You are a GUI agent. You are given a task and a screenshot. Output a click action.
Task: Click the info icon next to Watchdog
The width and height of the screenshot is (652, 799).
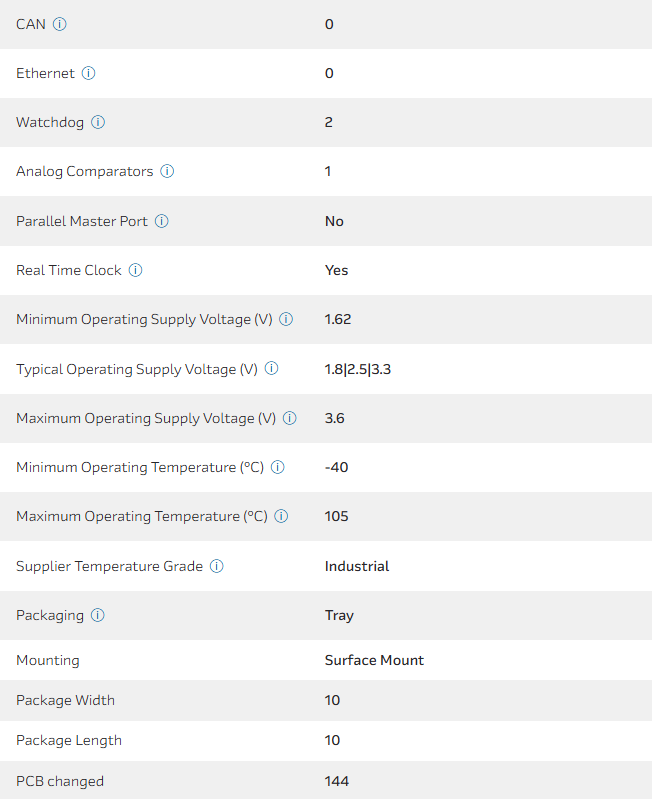pyautogui.click(x=98, y=122)
